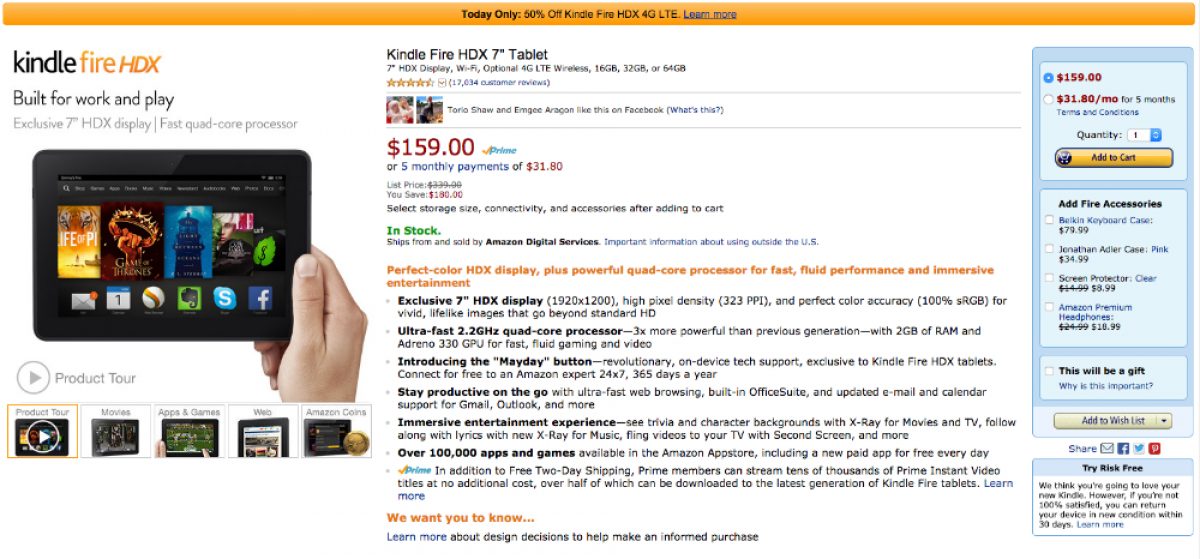This screenshot has width=1200, height=559.
Task: Switch to the Apps & Games thumbnail tab
Action: 189,431
